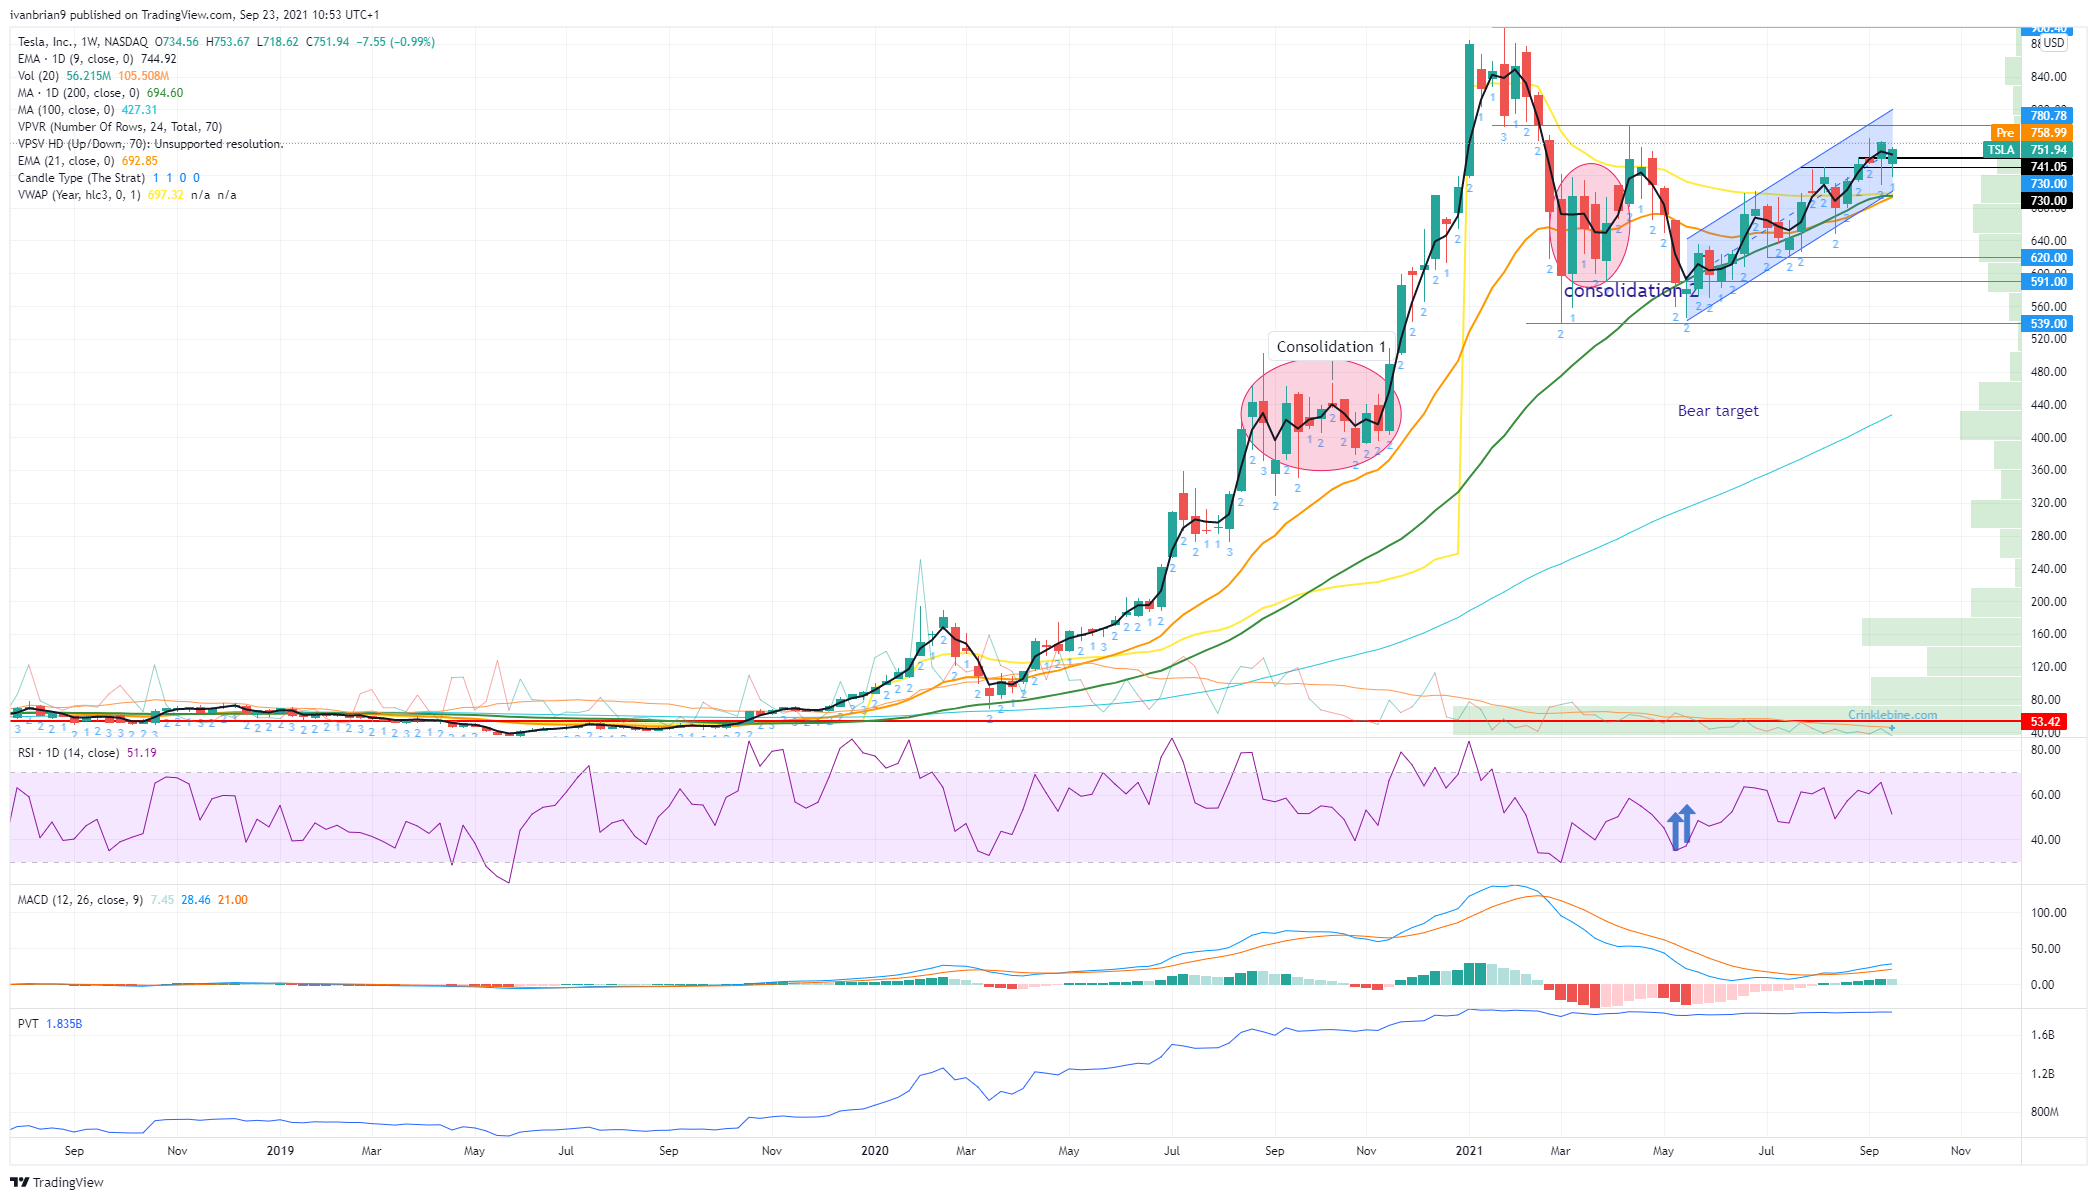Select the EMA 1D (9, close, 0) legend
Viewport: 2097px width, 1200px height.
click(x=97, y=59)
